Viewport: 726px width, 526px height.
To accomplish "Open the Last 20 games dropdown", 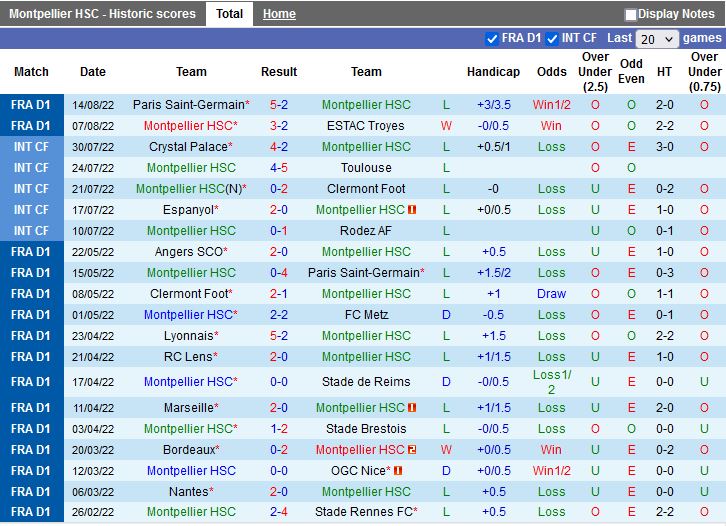I will (x=656, y=39).
